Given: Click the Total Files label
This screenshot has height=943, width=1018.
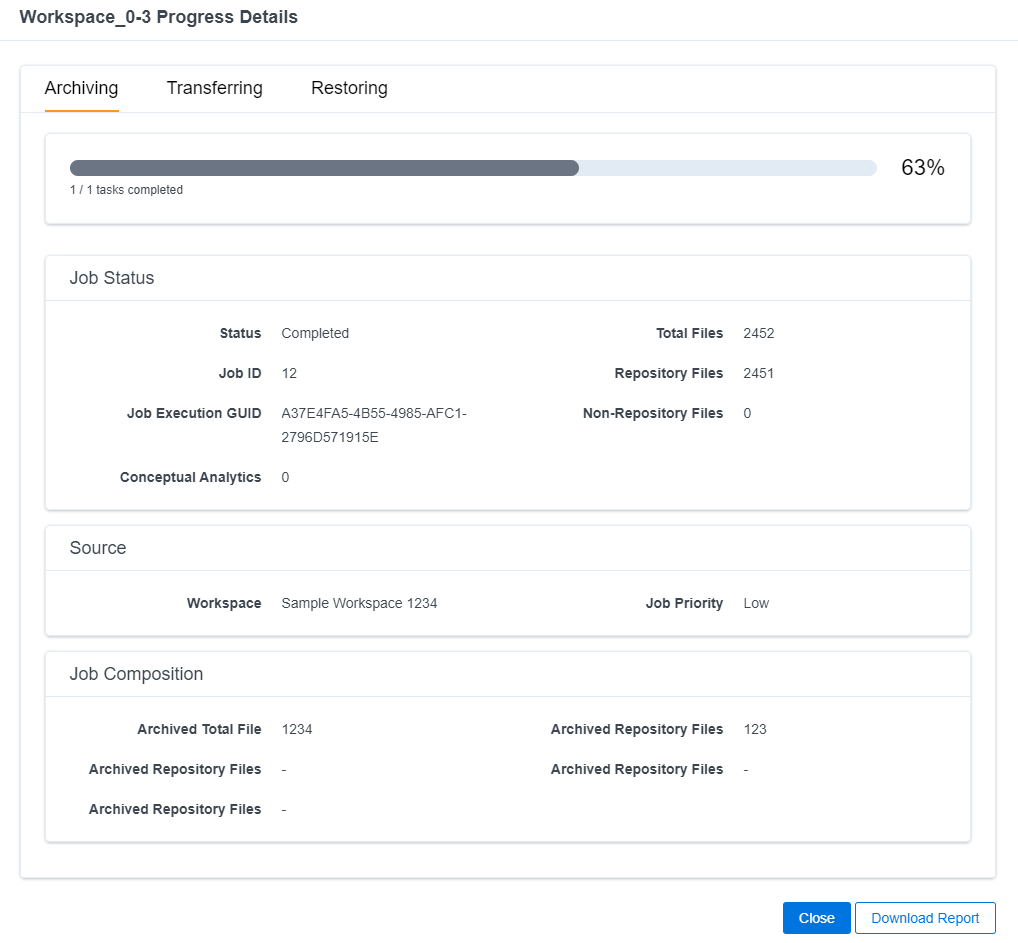Looking at the screenshot, I should [x=689, y=333].
